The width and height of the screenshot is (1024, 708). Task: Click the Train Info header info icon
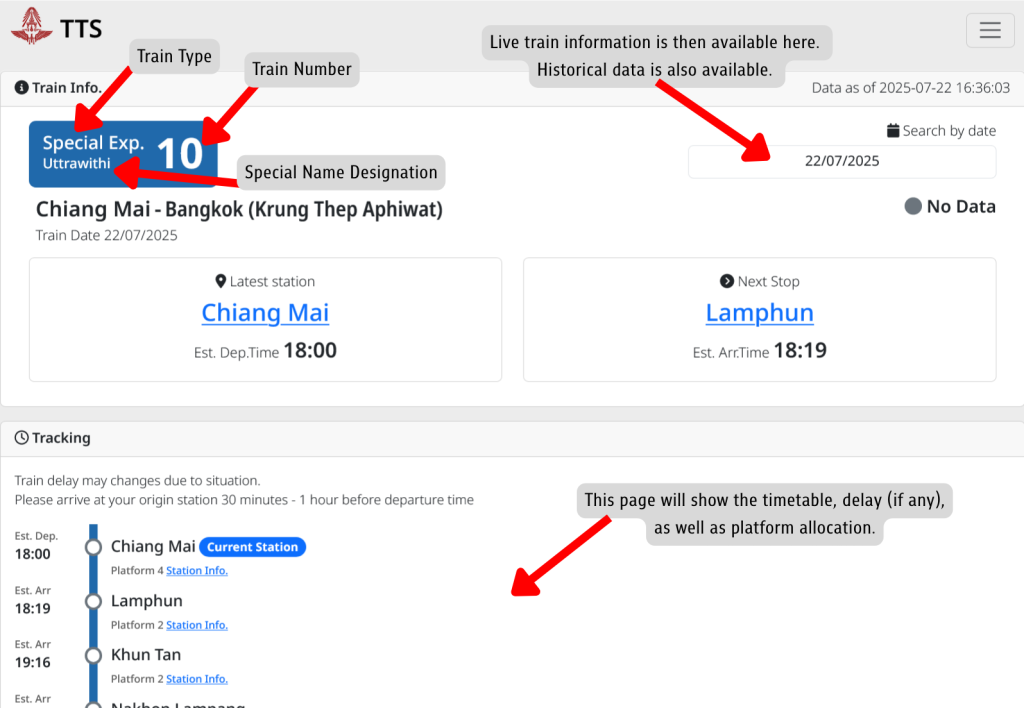tap(21, 88)
